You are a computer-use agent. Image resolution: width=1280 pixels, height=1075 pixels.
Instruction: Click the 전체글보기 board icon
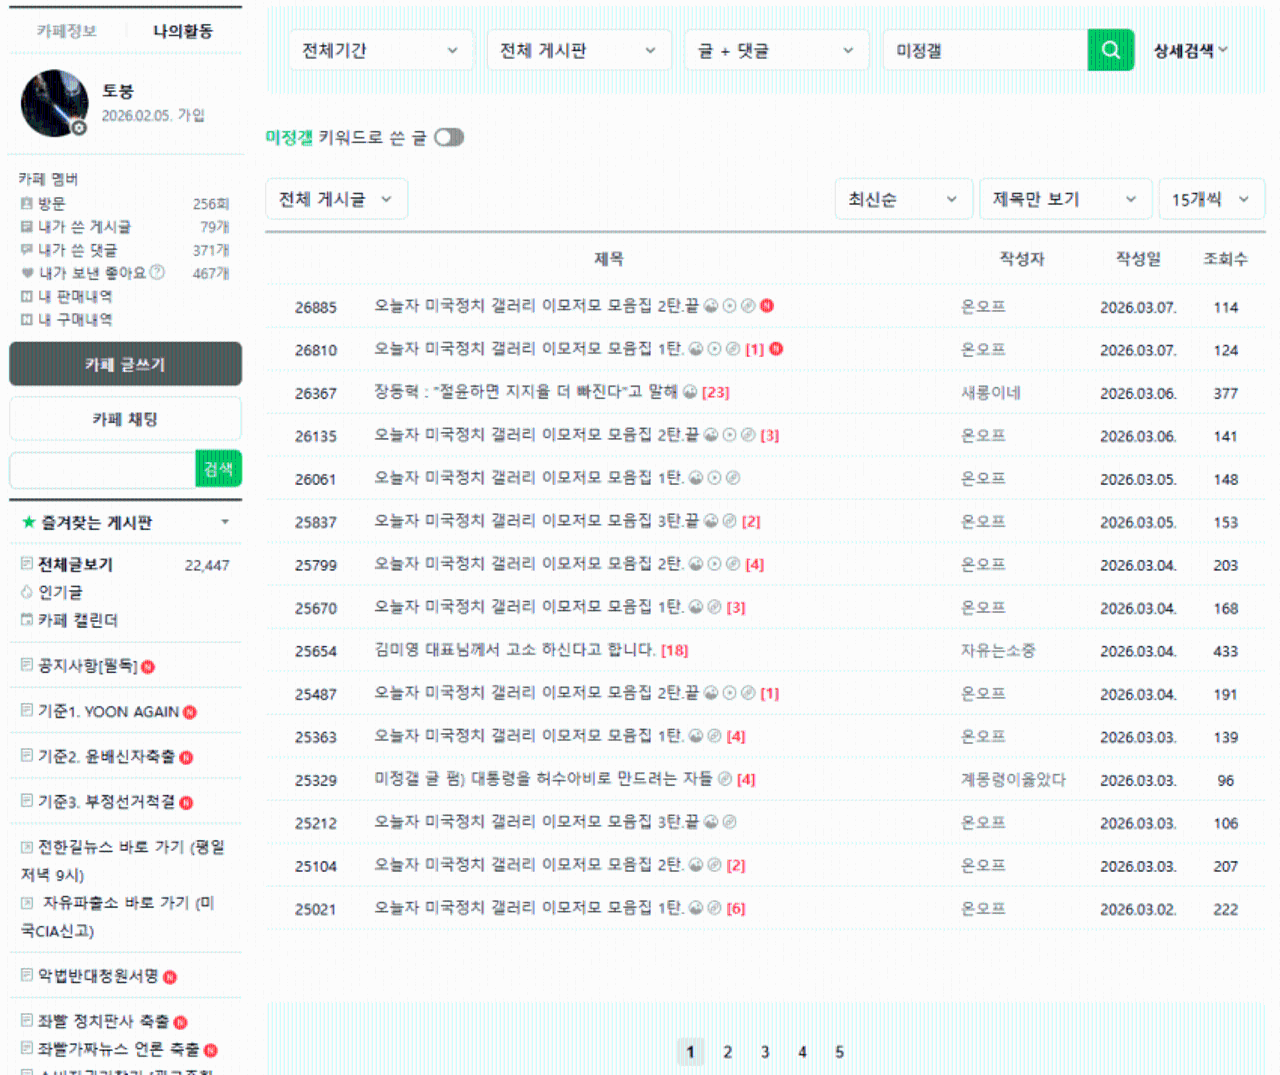pyautogui.click(x=27, y=564)
